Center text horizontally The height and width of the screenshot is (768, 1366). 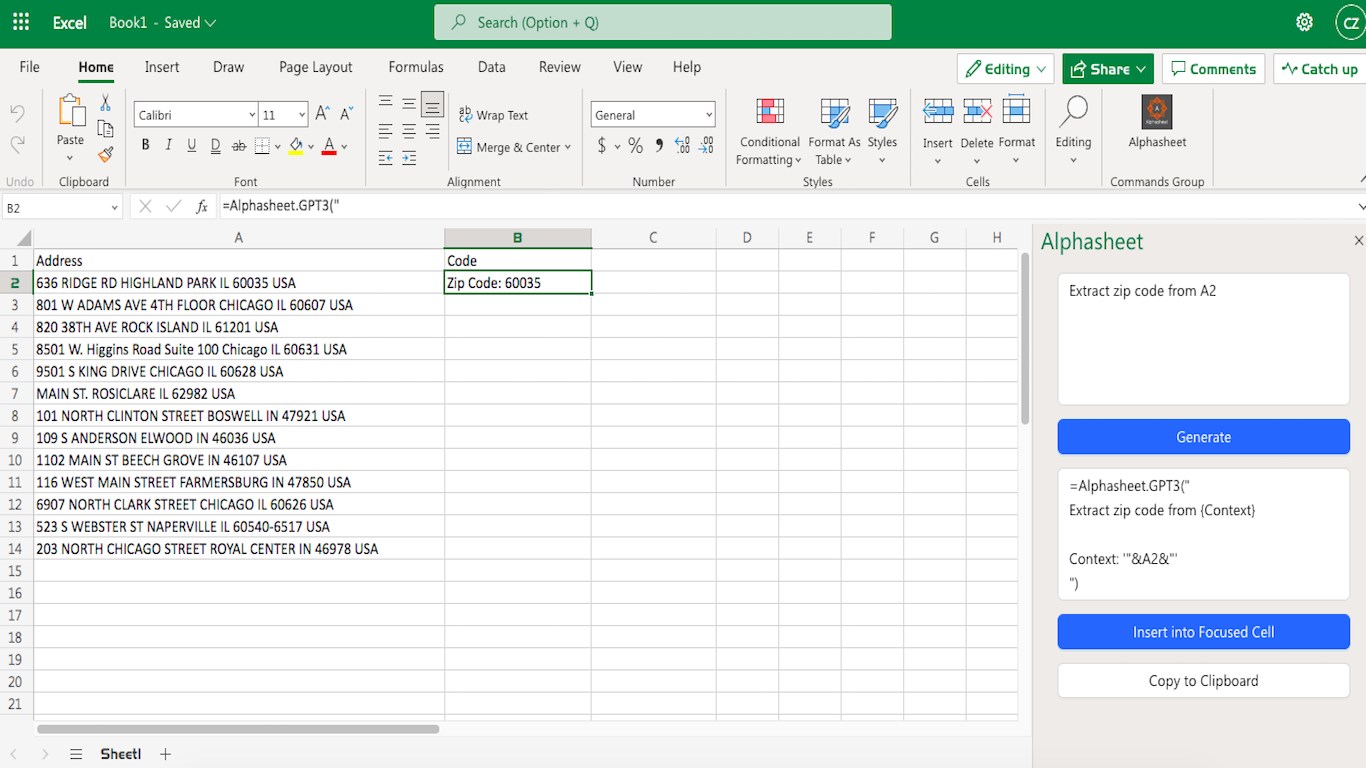click(x=409, y=131)
